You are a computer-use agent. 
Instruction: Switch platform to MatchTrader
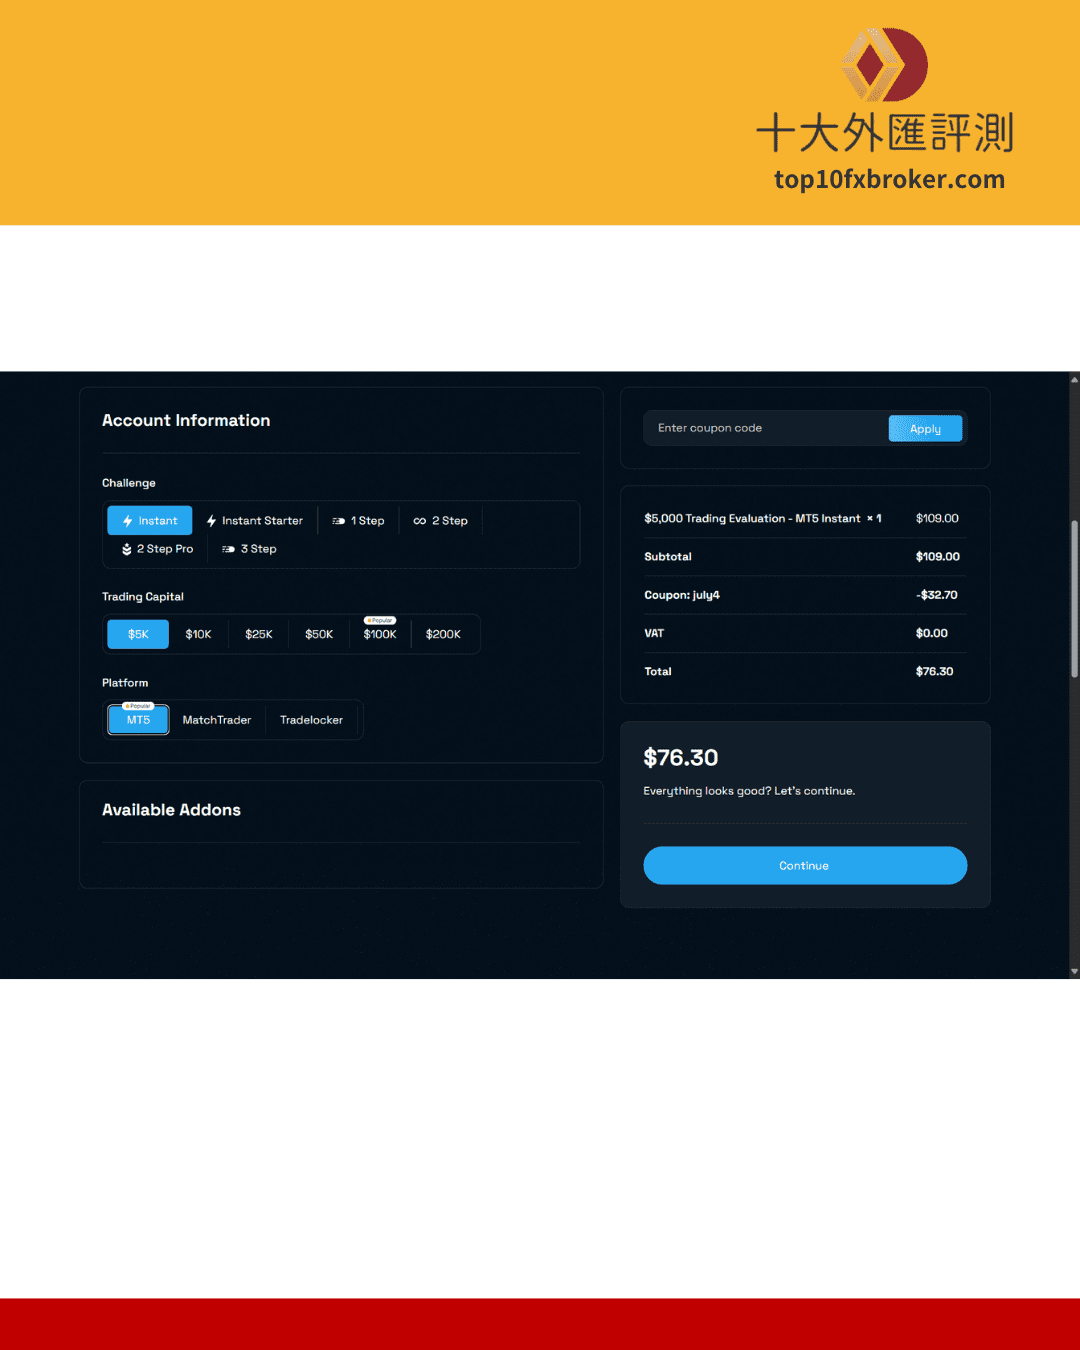[x=217, y=720]
